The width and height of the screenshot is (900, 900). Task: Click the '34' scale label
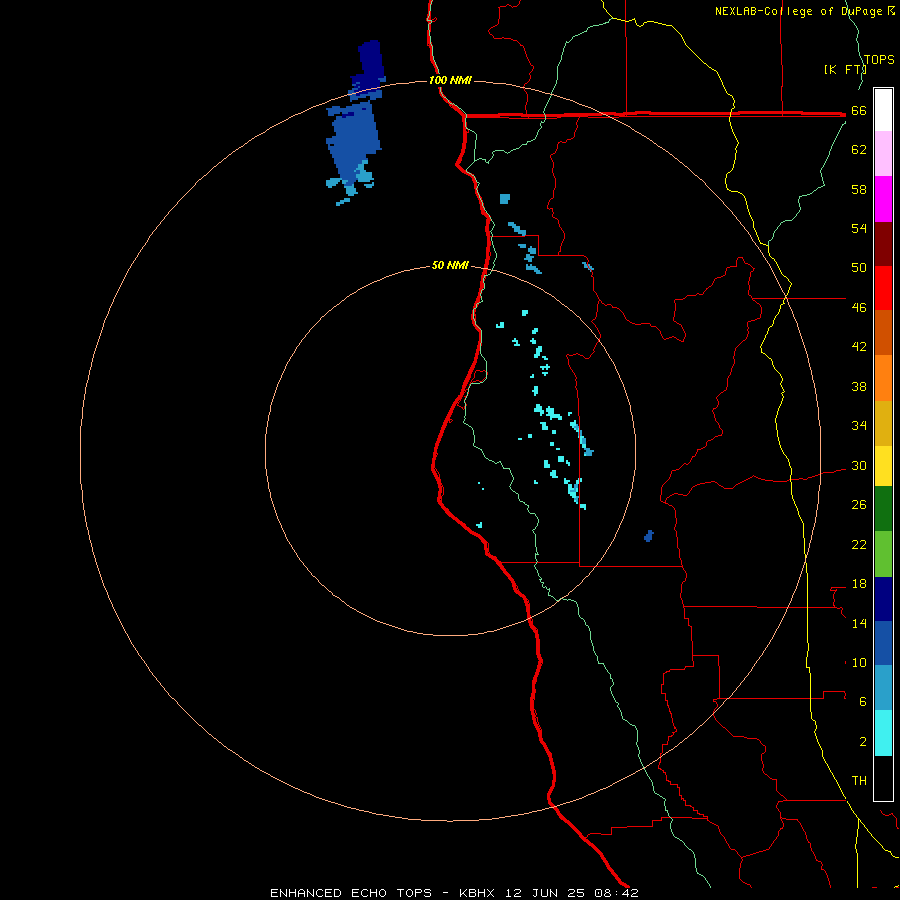coord(859,426)
